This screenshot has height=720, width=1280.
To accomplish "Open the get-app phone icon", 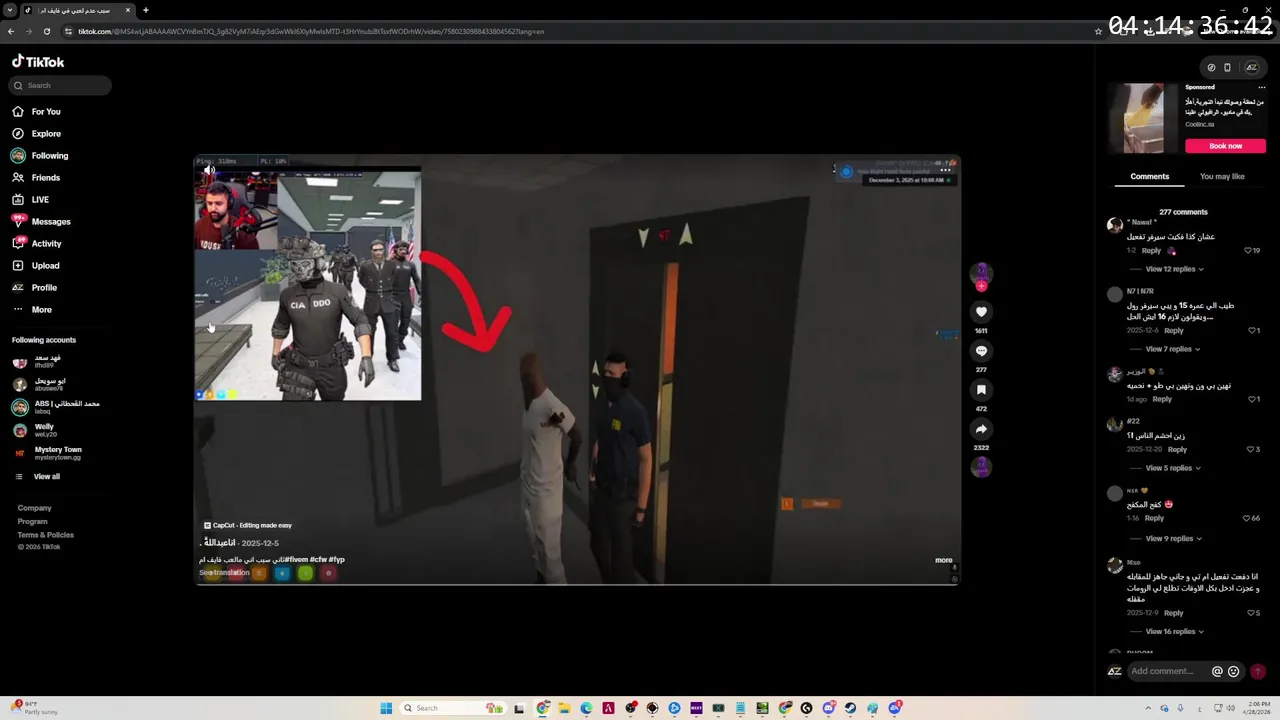I will pyautogui.click(x=1227, y=68).
